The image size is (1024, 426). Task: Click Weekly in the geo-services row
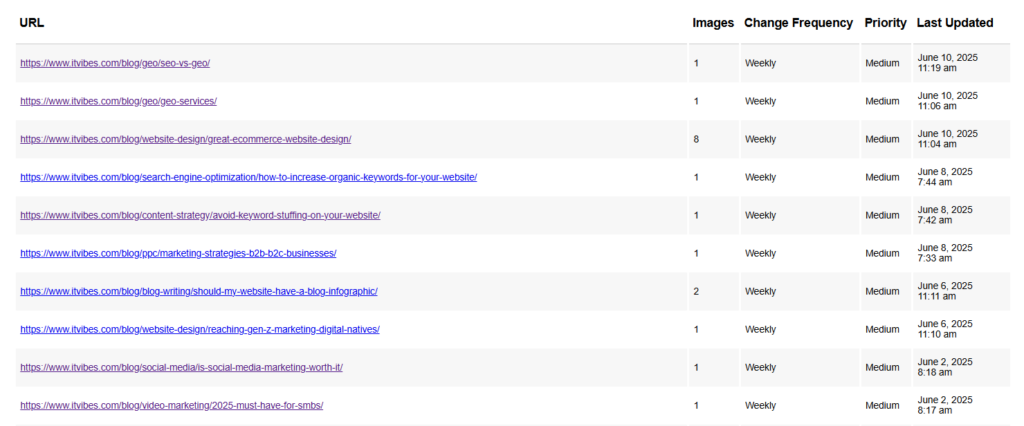pyautogui.click(x=760, y=101)
